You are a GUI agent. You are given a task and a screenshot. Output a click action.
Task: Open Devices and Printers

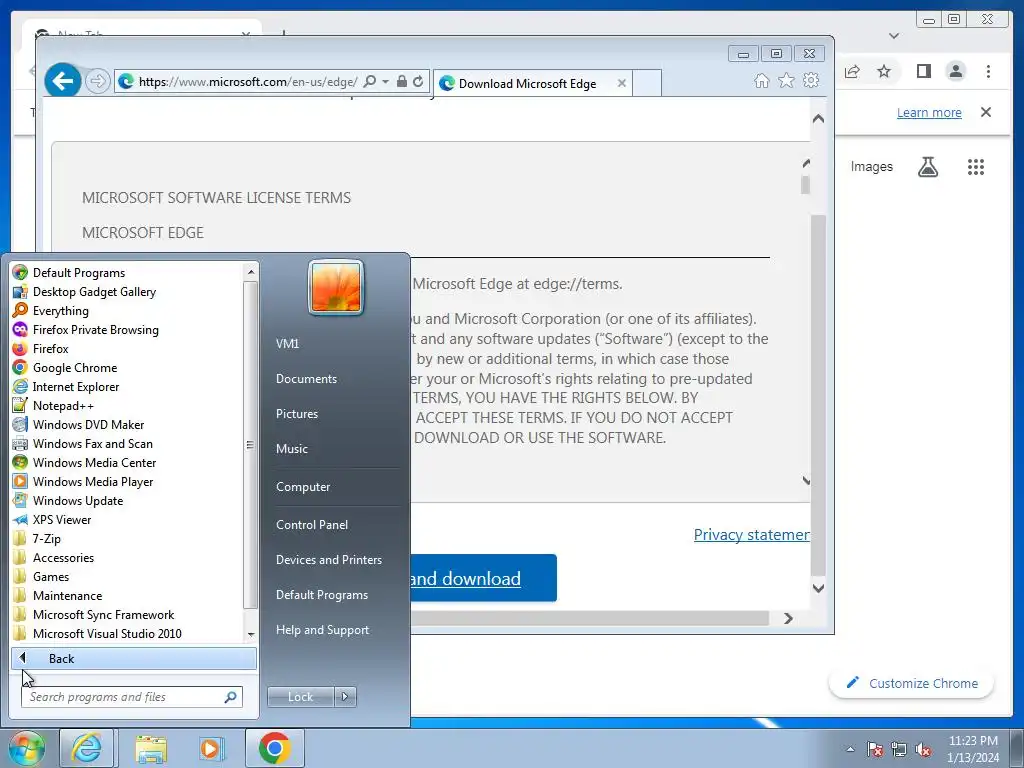coord(328,560)
